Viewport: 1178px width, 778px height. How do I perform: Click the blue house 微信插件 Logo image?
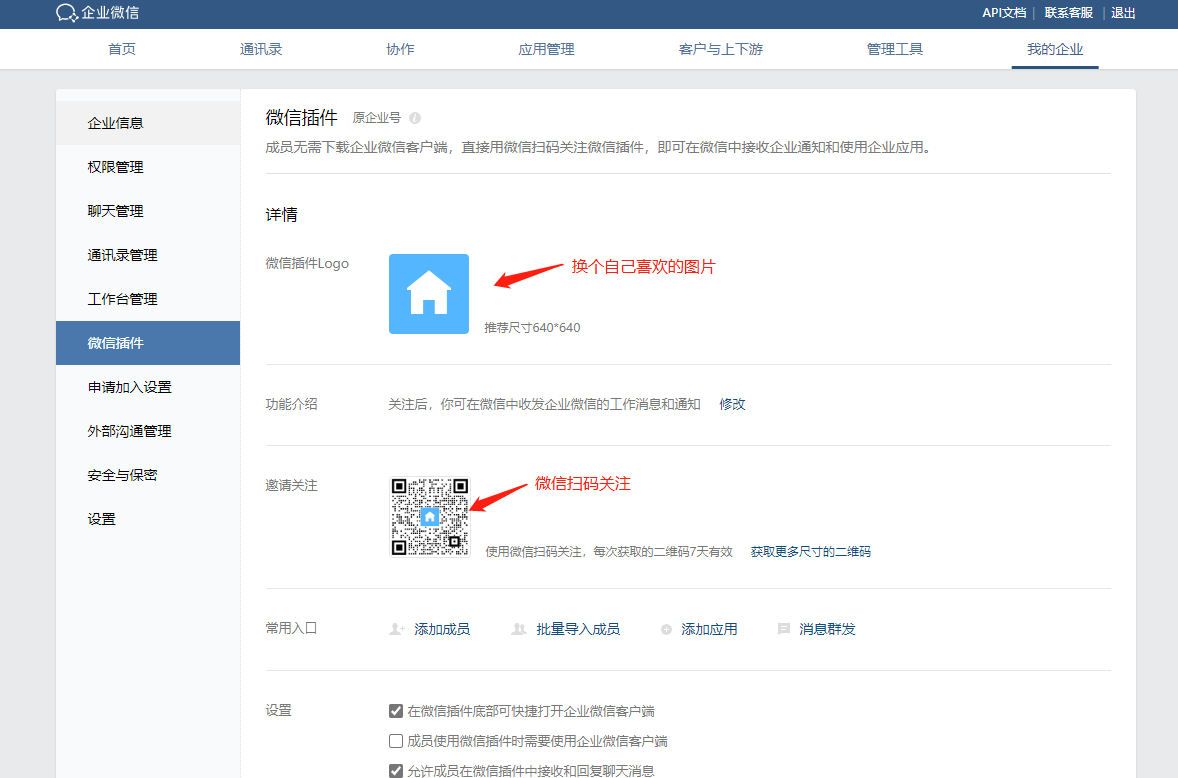[x=428, y=293]
